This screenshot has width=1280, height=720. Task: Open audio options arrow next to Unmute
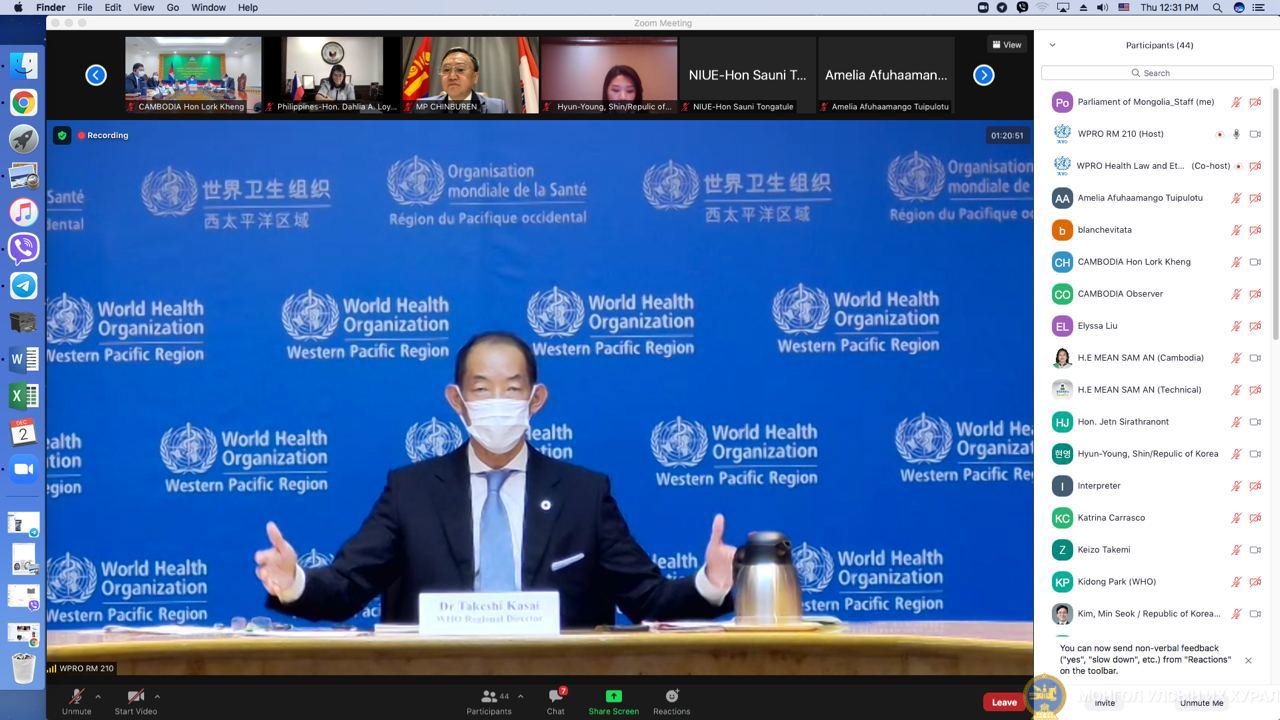pyautogui.click(x=97, y=696)
